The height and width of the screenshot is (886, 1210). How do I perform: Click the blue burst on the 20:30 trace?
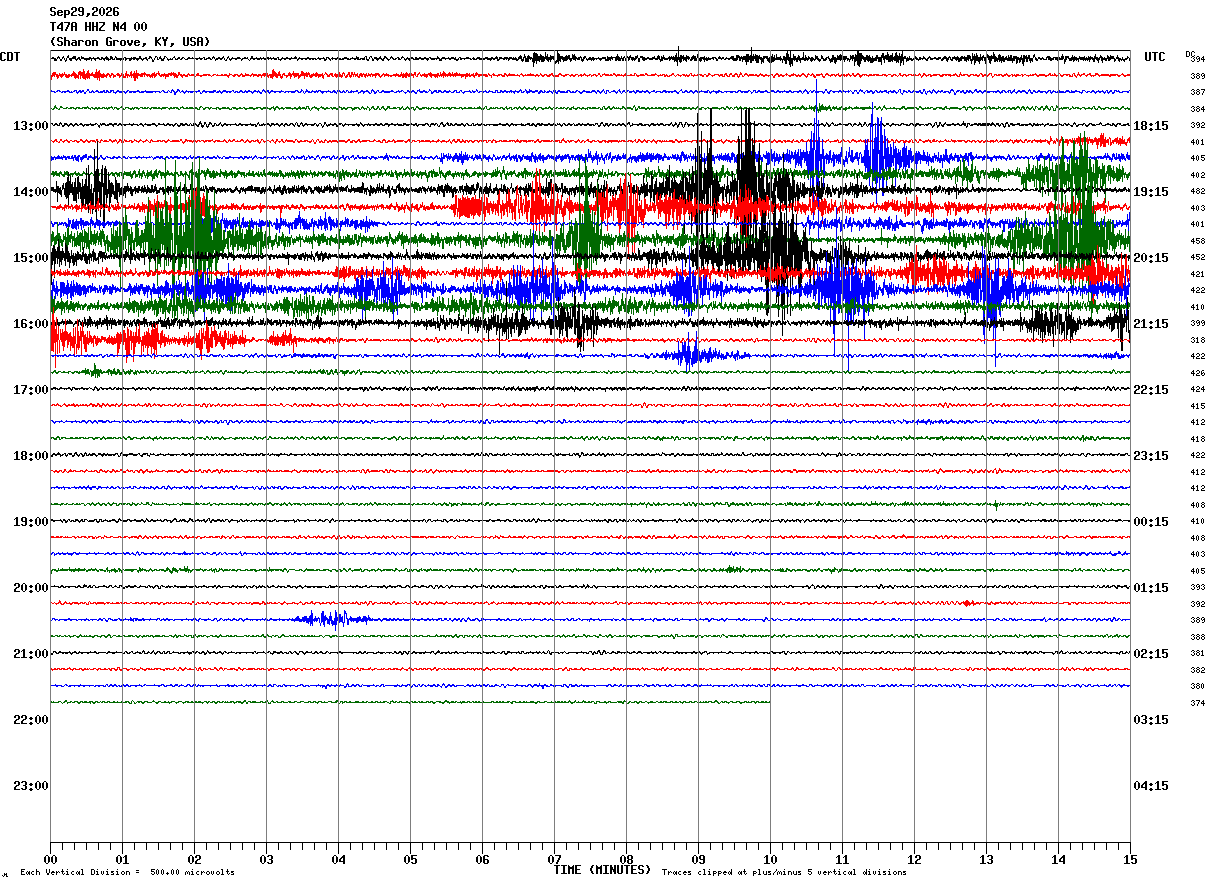pyautogui.click(x=330, y=619)
